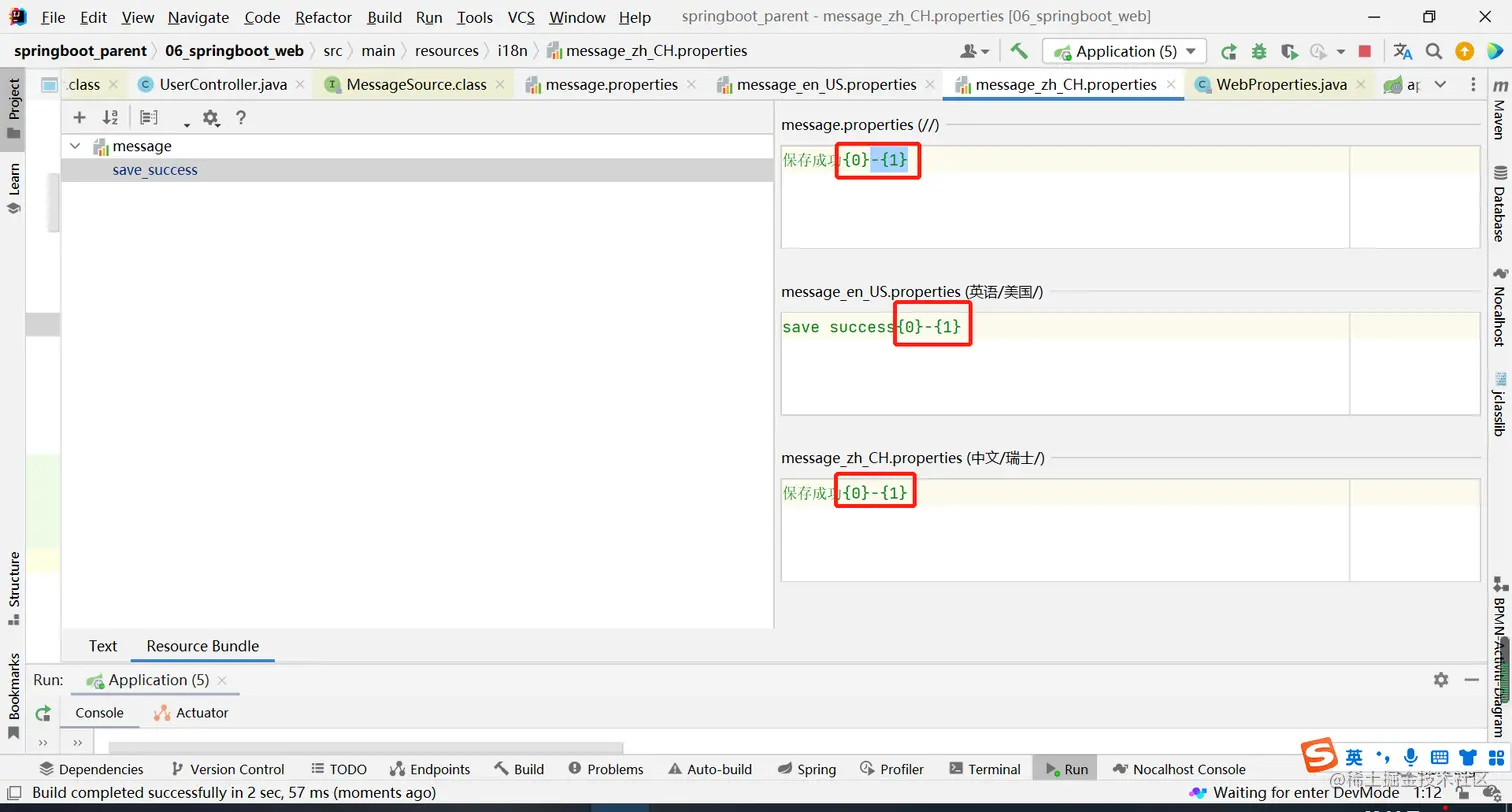Click the plus icon to add a new property
This screenshot has width=1512, height=812.
pyautogui.click(x=80, y=118)
